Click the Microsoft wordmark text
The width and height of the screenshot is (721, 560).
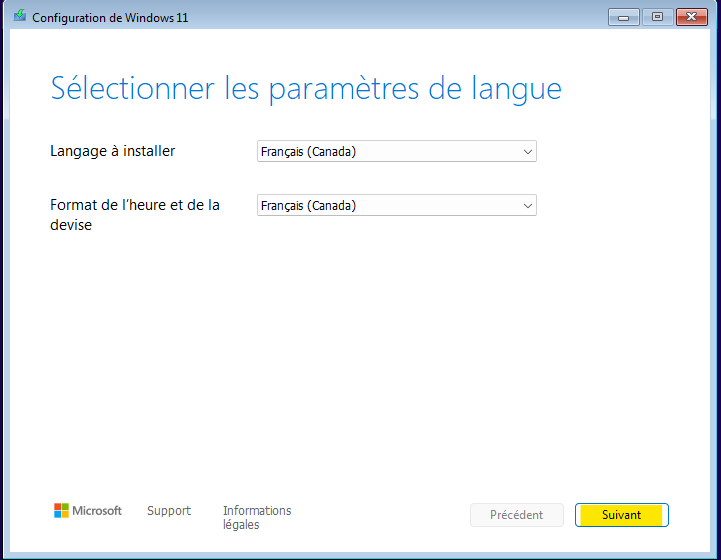[x=97, y=511]
